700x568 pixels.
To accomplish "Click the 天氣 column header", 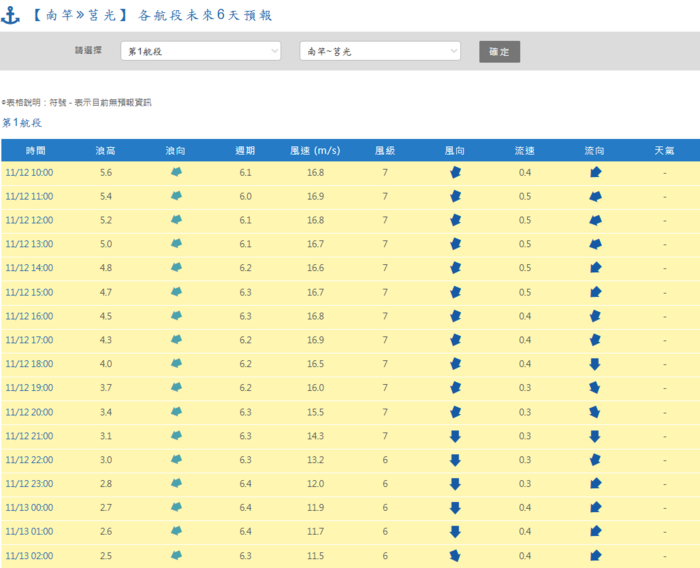I will (664, 150).
